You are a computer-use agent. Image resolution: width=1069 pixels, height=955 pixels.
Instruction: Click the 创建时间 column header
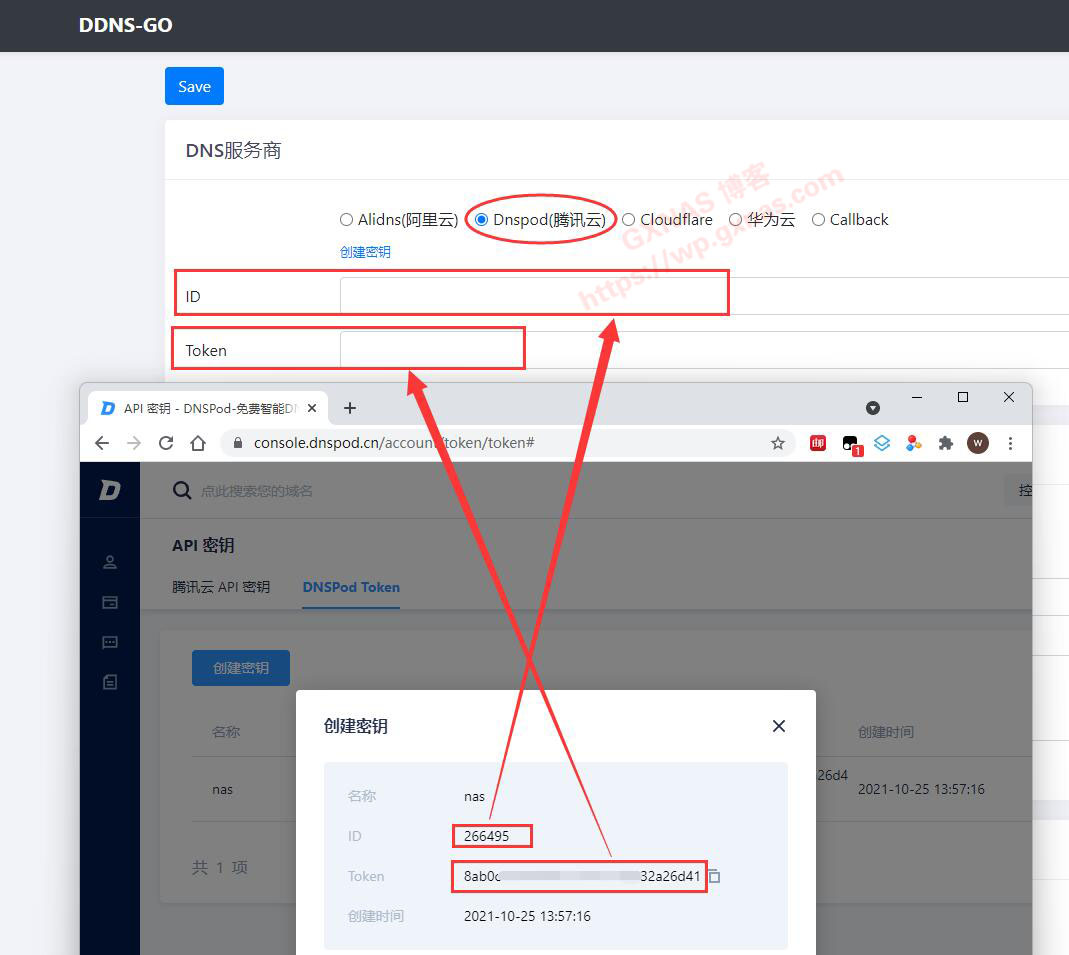(x=886, y=732)
